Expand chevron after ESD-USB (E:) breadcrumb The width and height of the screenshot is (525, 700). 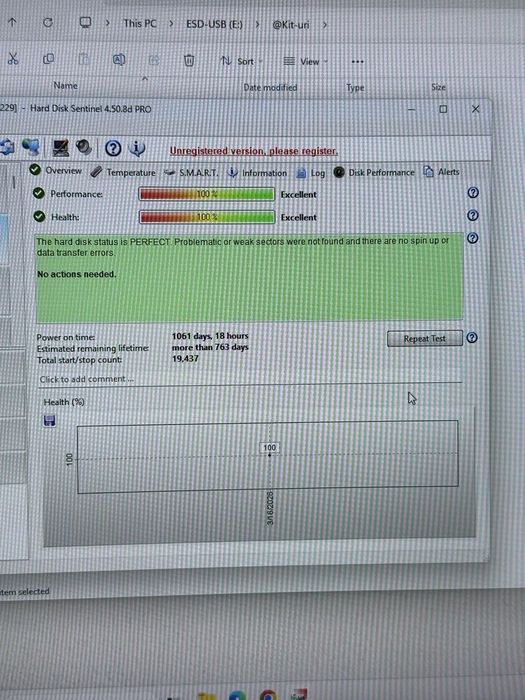257,25
